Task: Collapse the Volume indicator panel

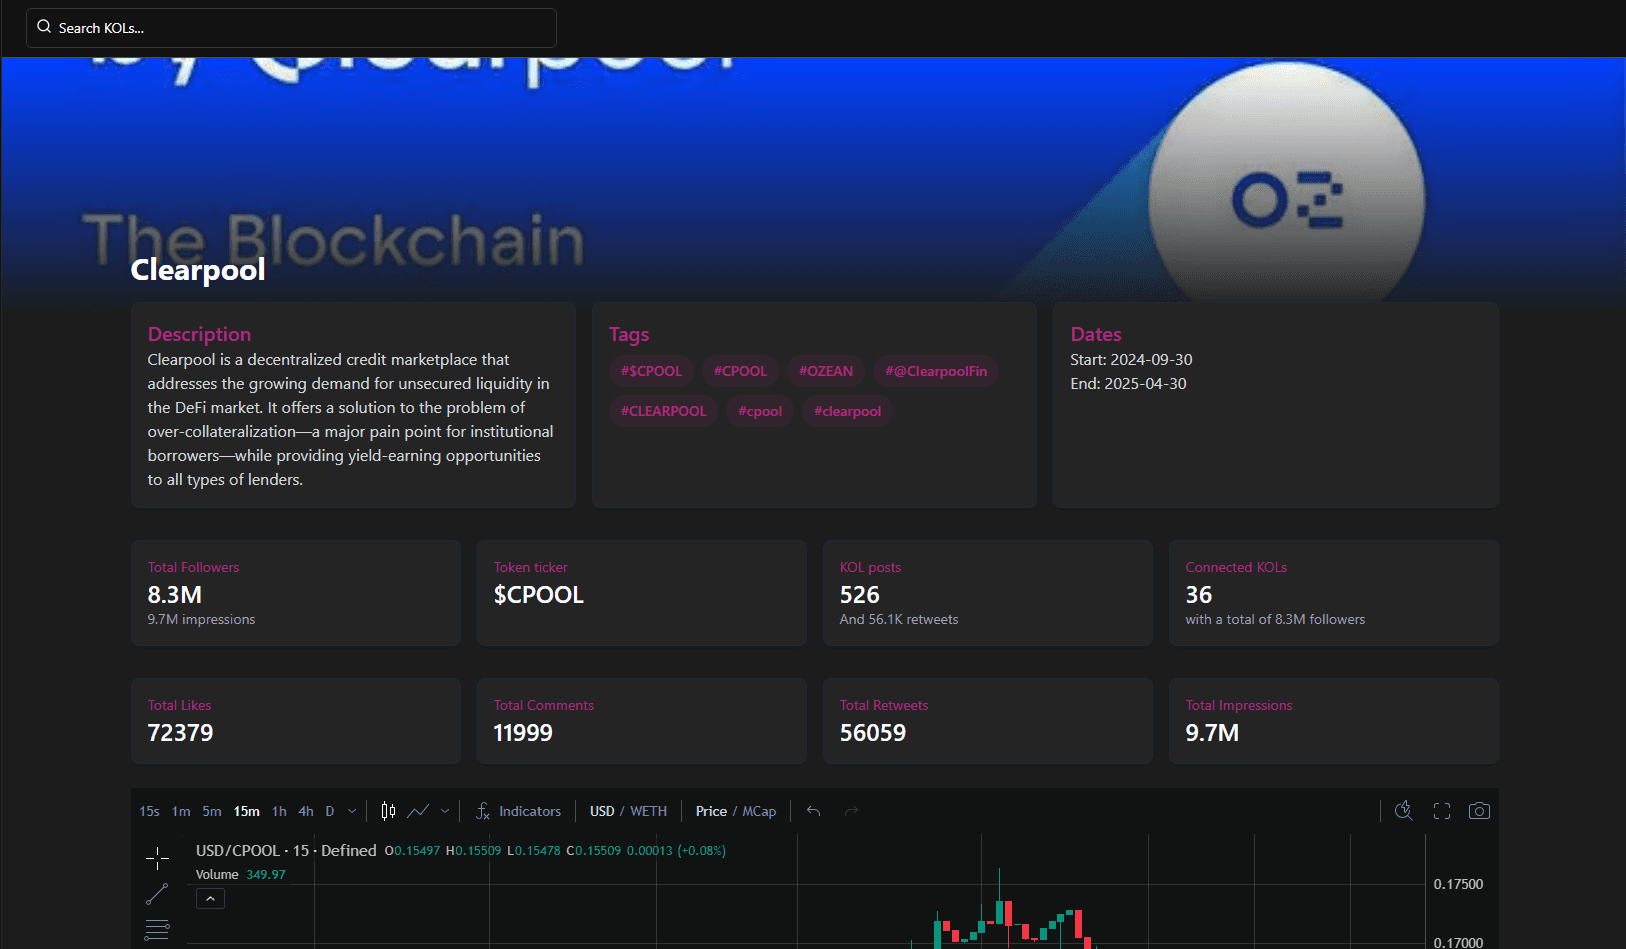Action: coord(210,898)
